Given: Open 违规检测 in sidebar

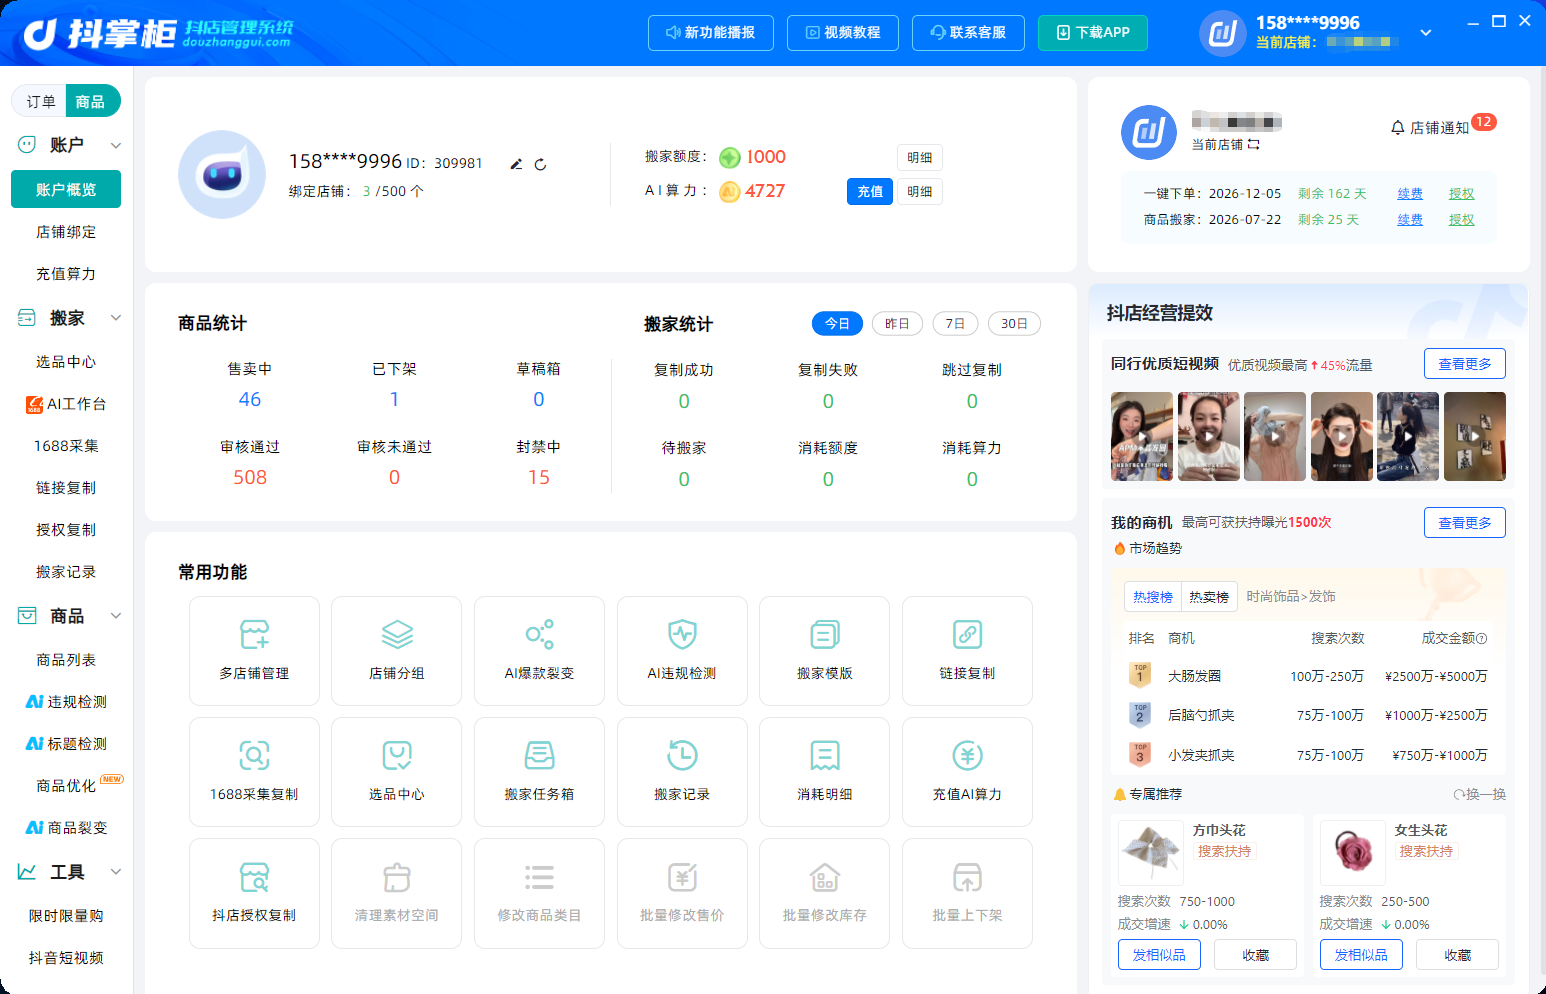Looking at the screenshot, I should tap(66, 702).
